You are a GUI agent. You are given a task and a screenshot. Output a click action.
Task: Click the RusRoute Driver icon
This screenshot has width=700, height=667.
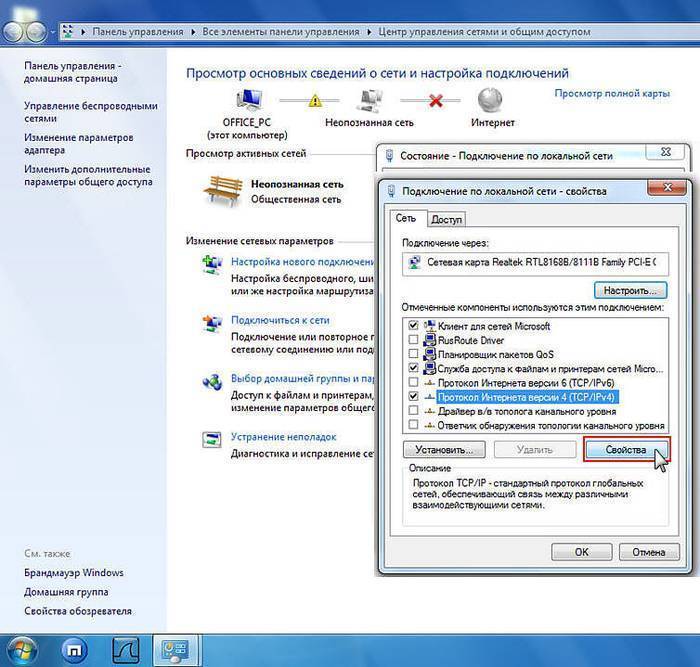pos(429,340)
